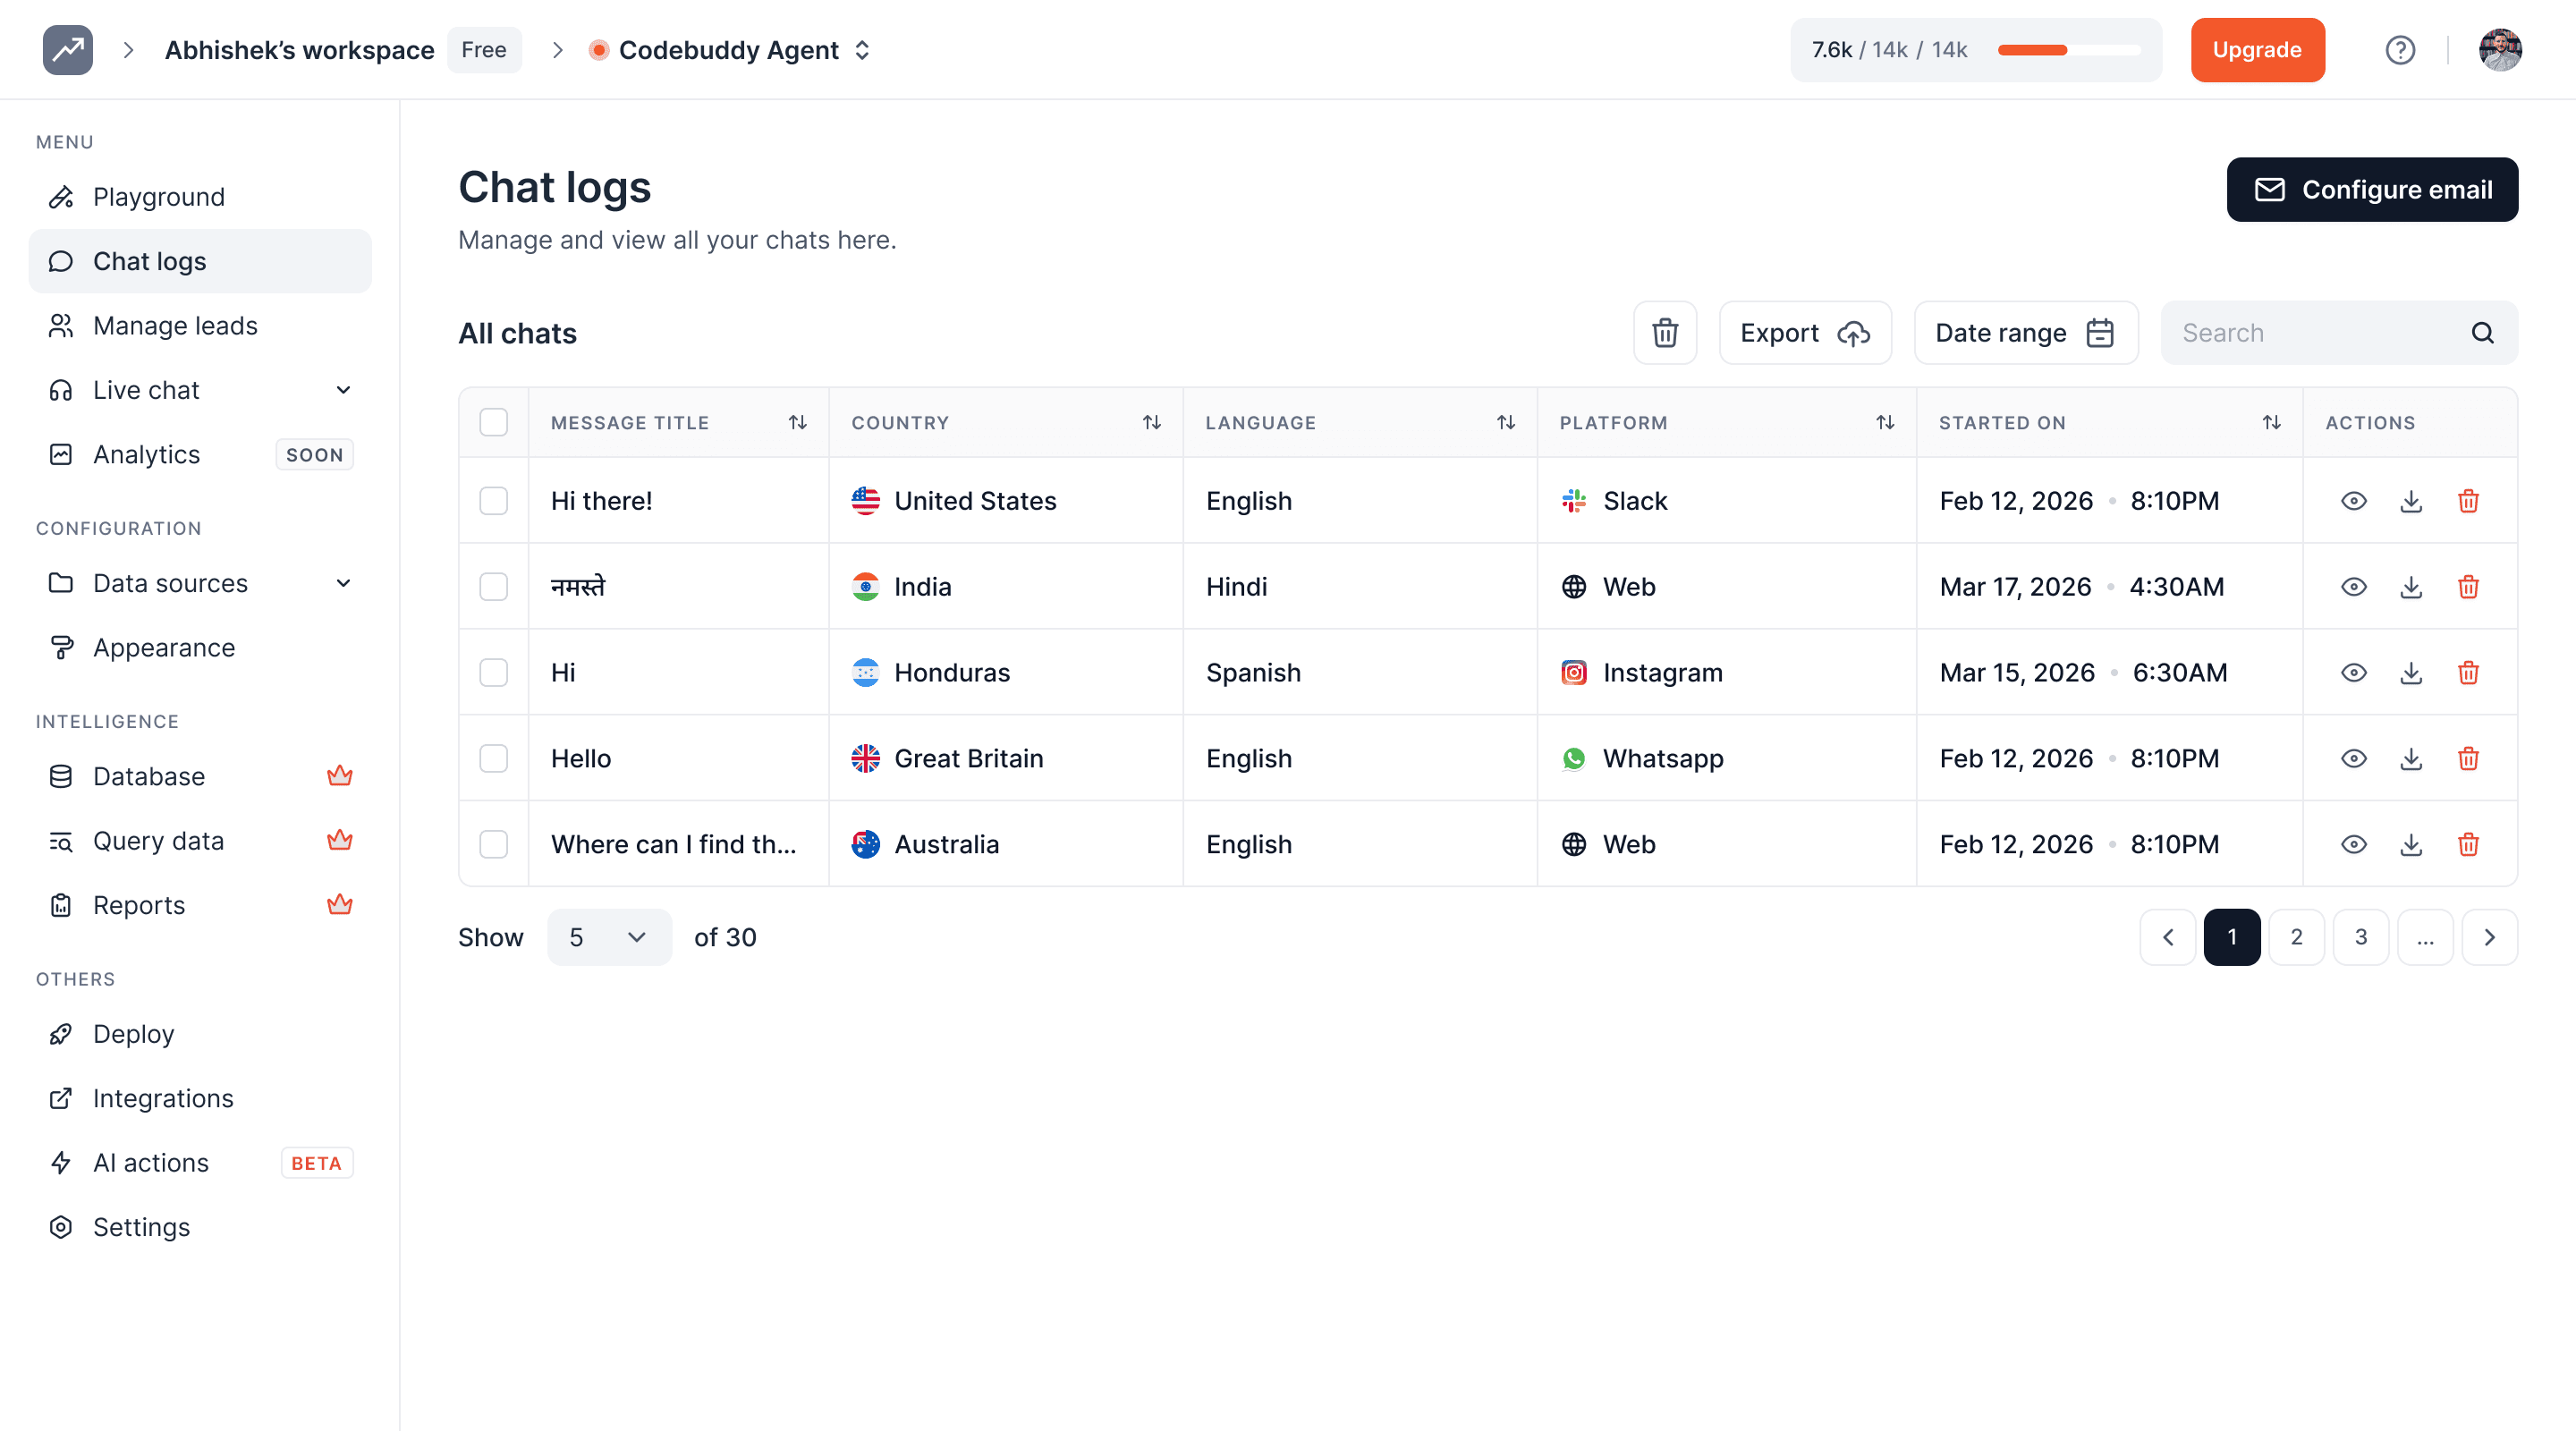The image size is (2576, 1431).
Task: Click the search magnifier icon
Action: pos(2482,333)
